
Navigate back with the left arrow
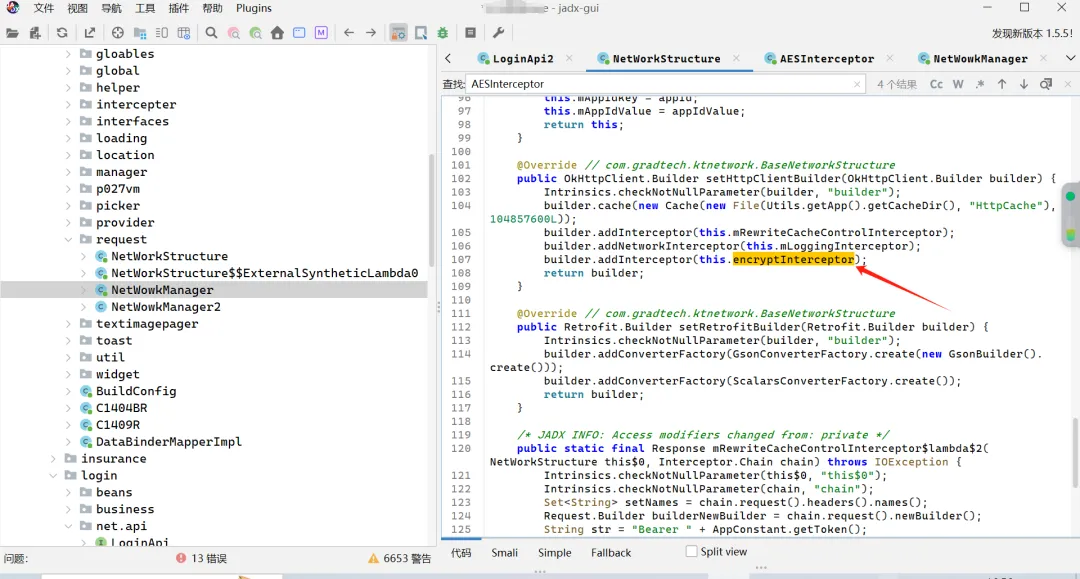(349, 33)
